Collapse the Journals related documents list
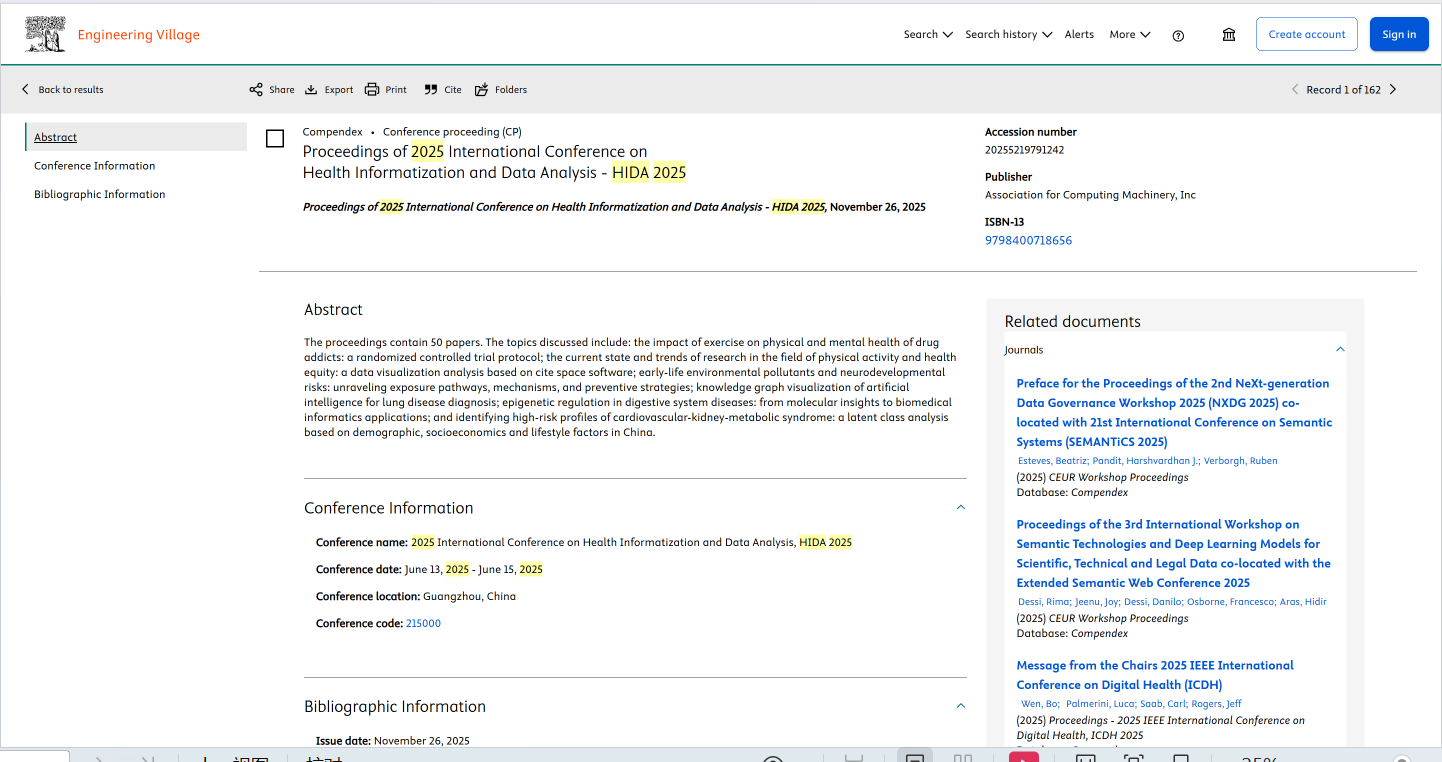 1340,350
